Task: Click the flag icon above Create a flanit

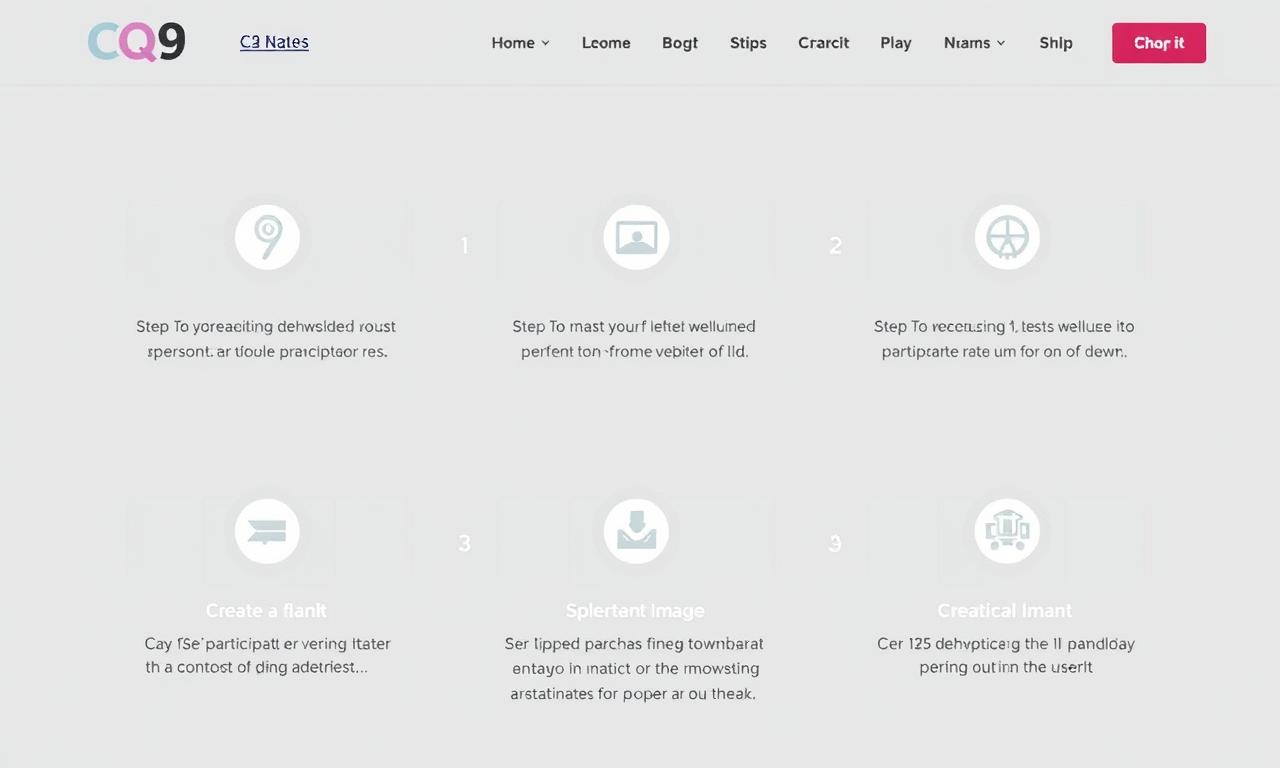Action: click(x=267, y=531)
